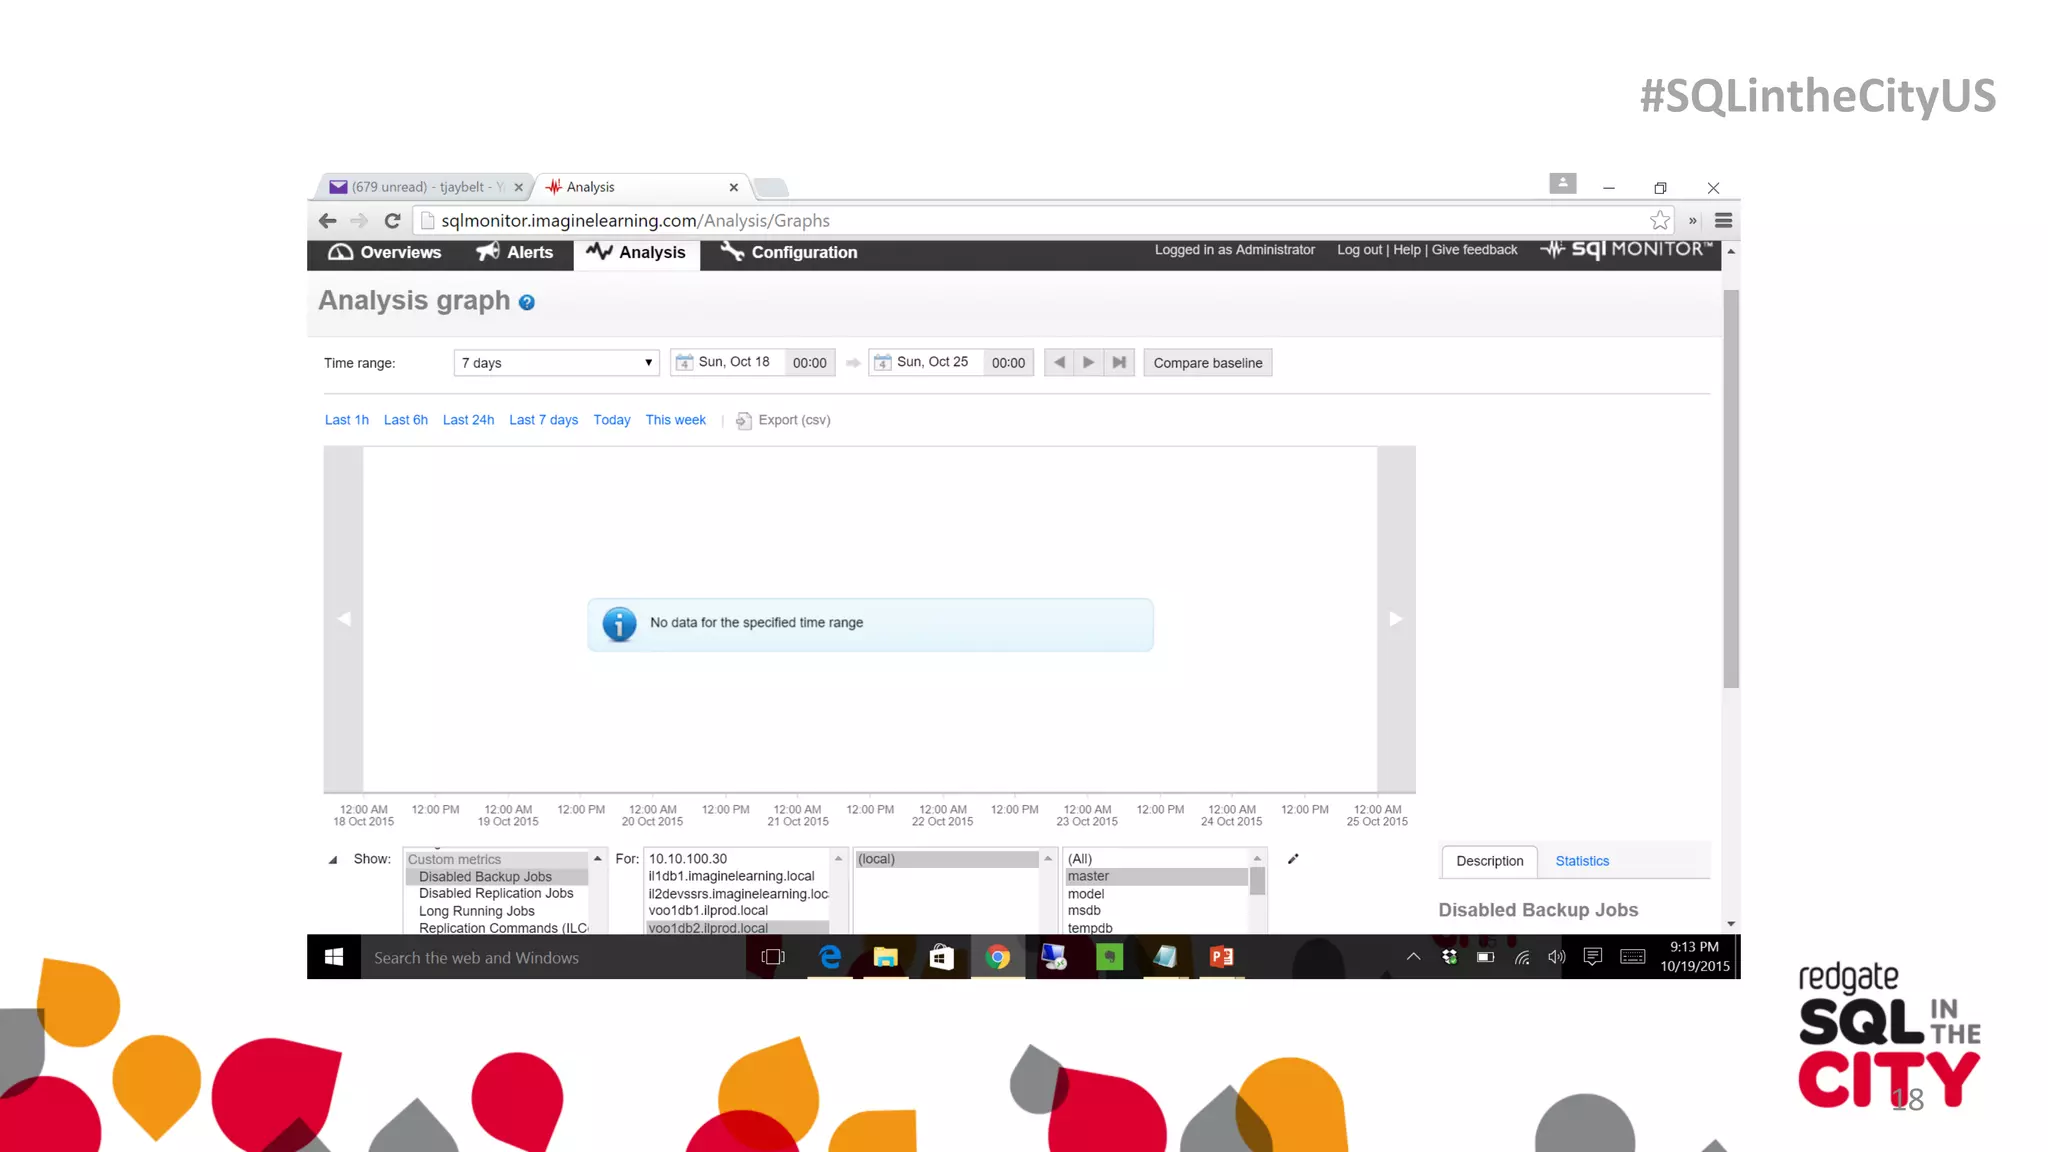Open the end date calendar icon
2048x1152 pixels.
coord(882,362)
